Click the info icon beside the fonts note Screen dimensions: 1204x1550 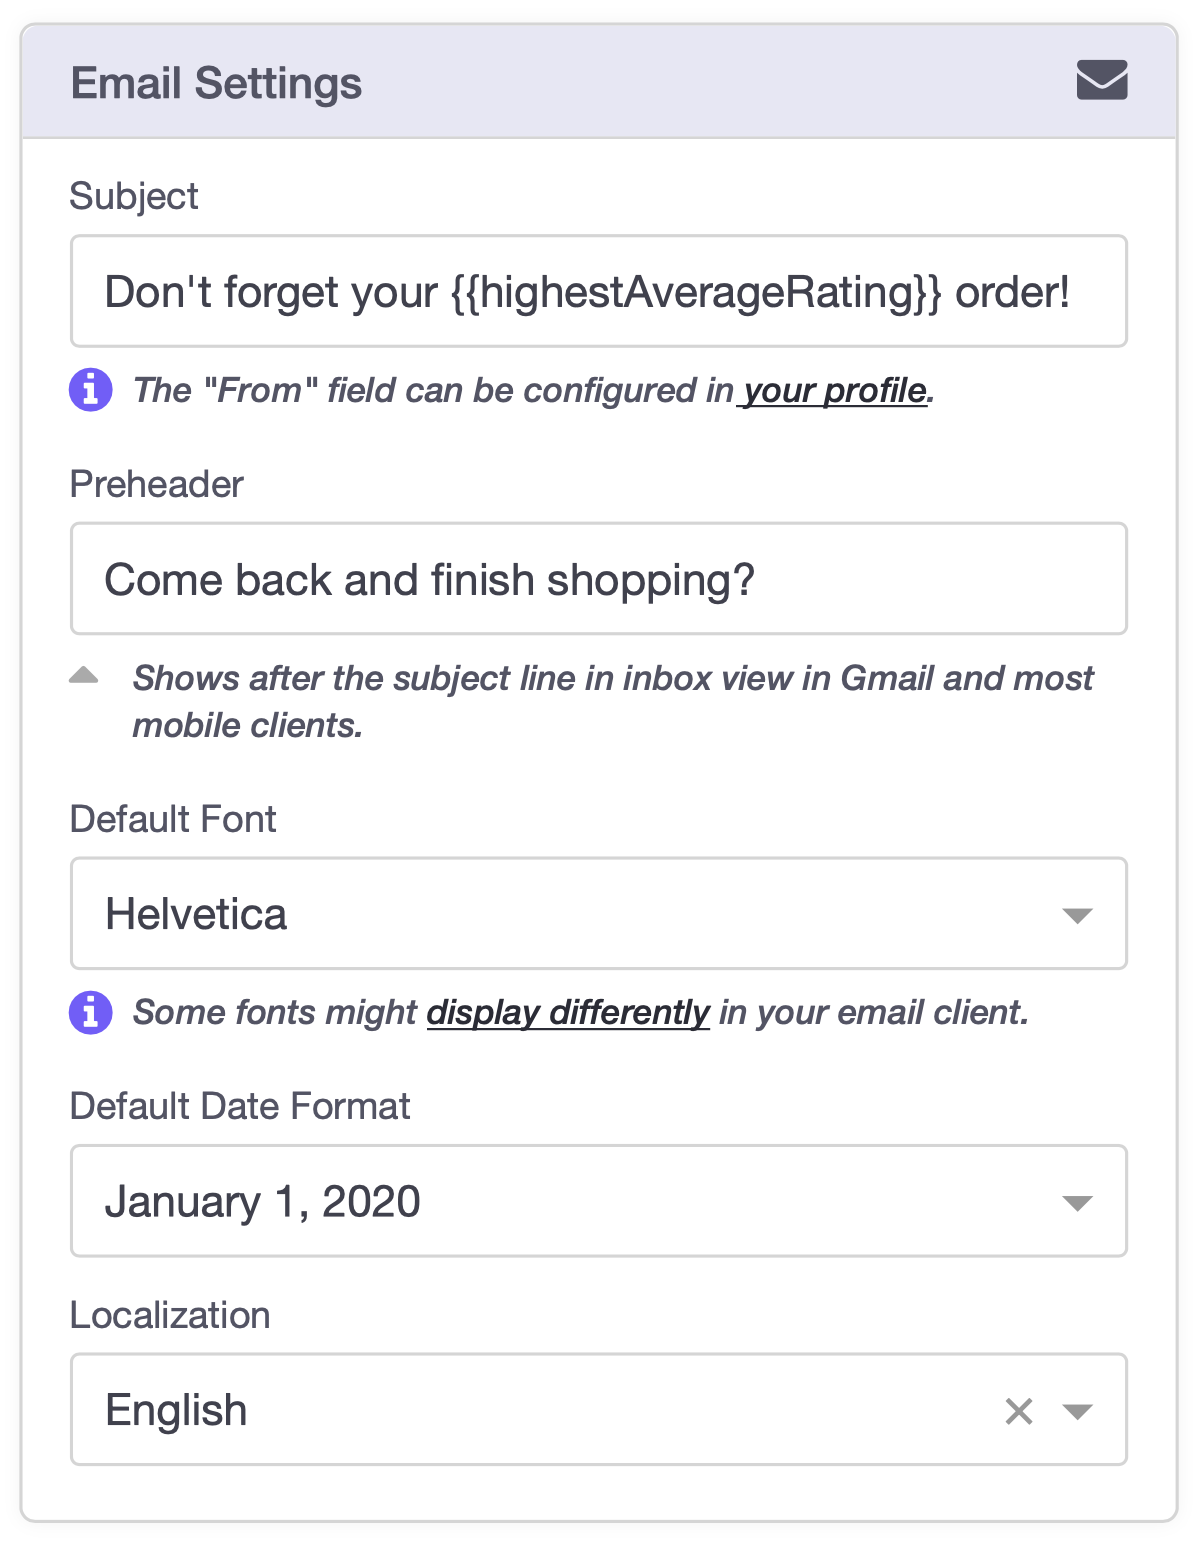(90, 1012)
